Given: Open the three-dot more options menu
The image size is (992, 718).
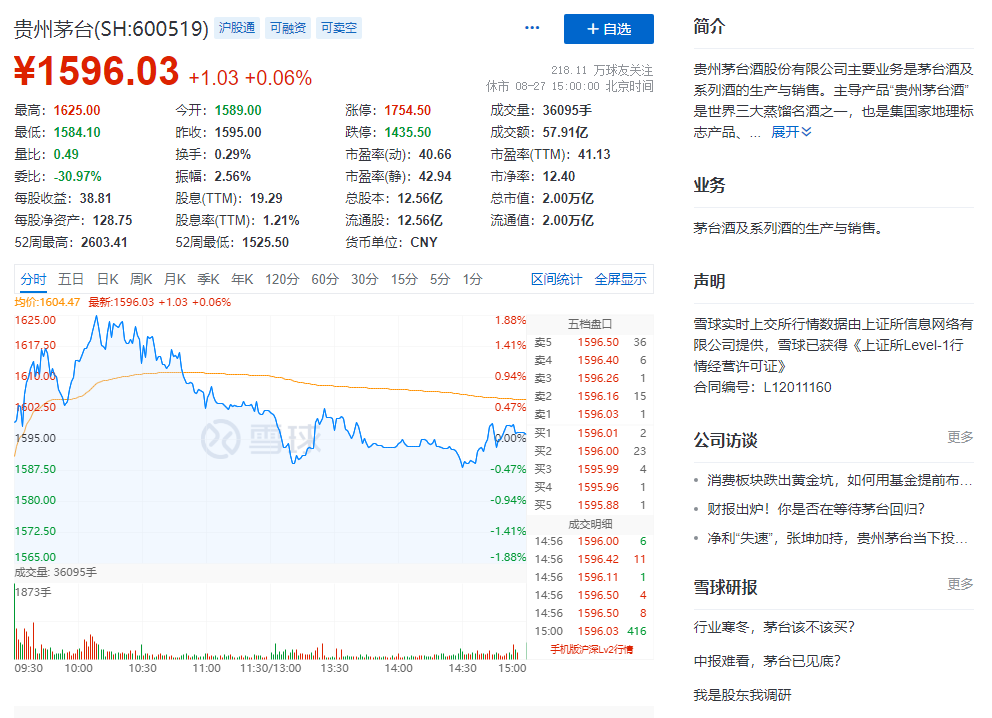Looking at the screenshot, I should click(x=532, y=28).
